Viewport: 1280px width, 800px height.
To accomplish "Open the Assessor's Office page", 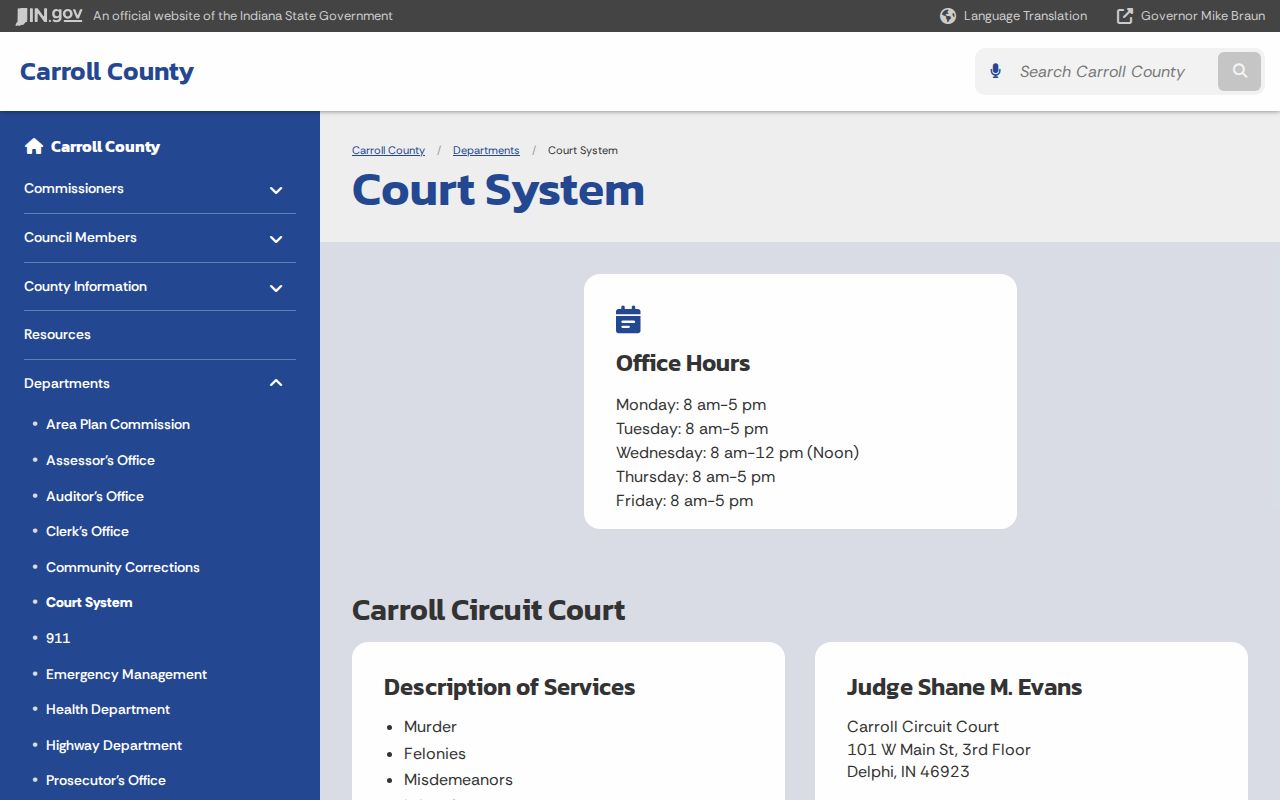I will click(x=100, y=460).
